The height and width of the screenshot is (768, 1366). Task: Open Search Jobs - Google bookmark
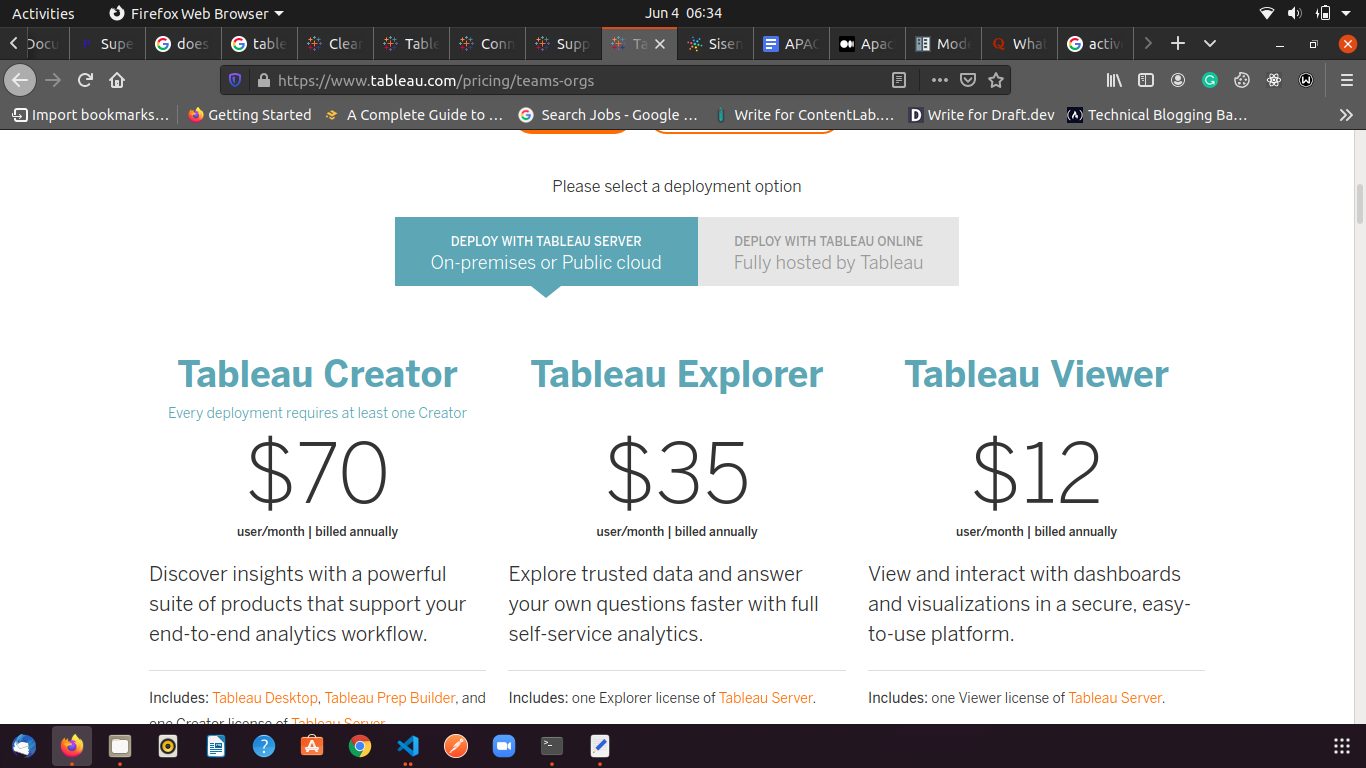coord(608,115)
